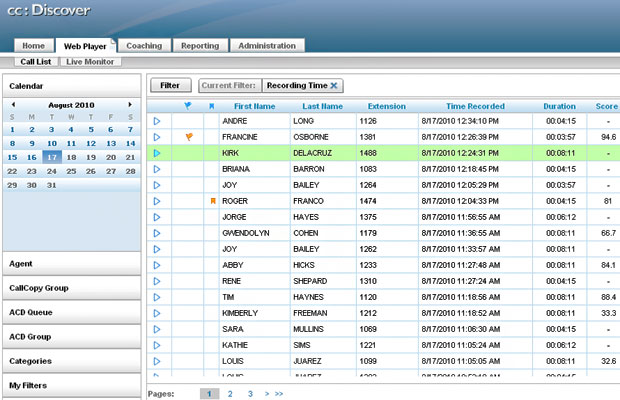This screenshot has height=400, width=620.
Task: Click extension 1474 cell
Action: click(x=368, y=201)
